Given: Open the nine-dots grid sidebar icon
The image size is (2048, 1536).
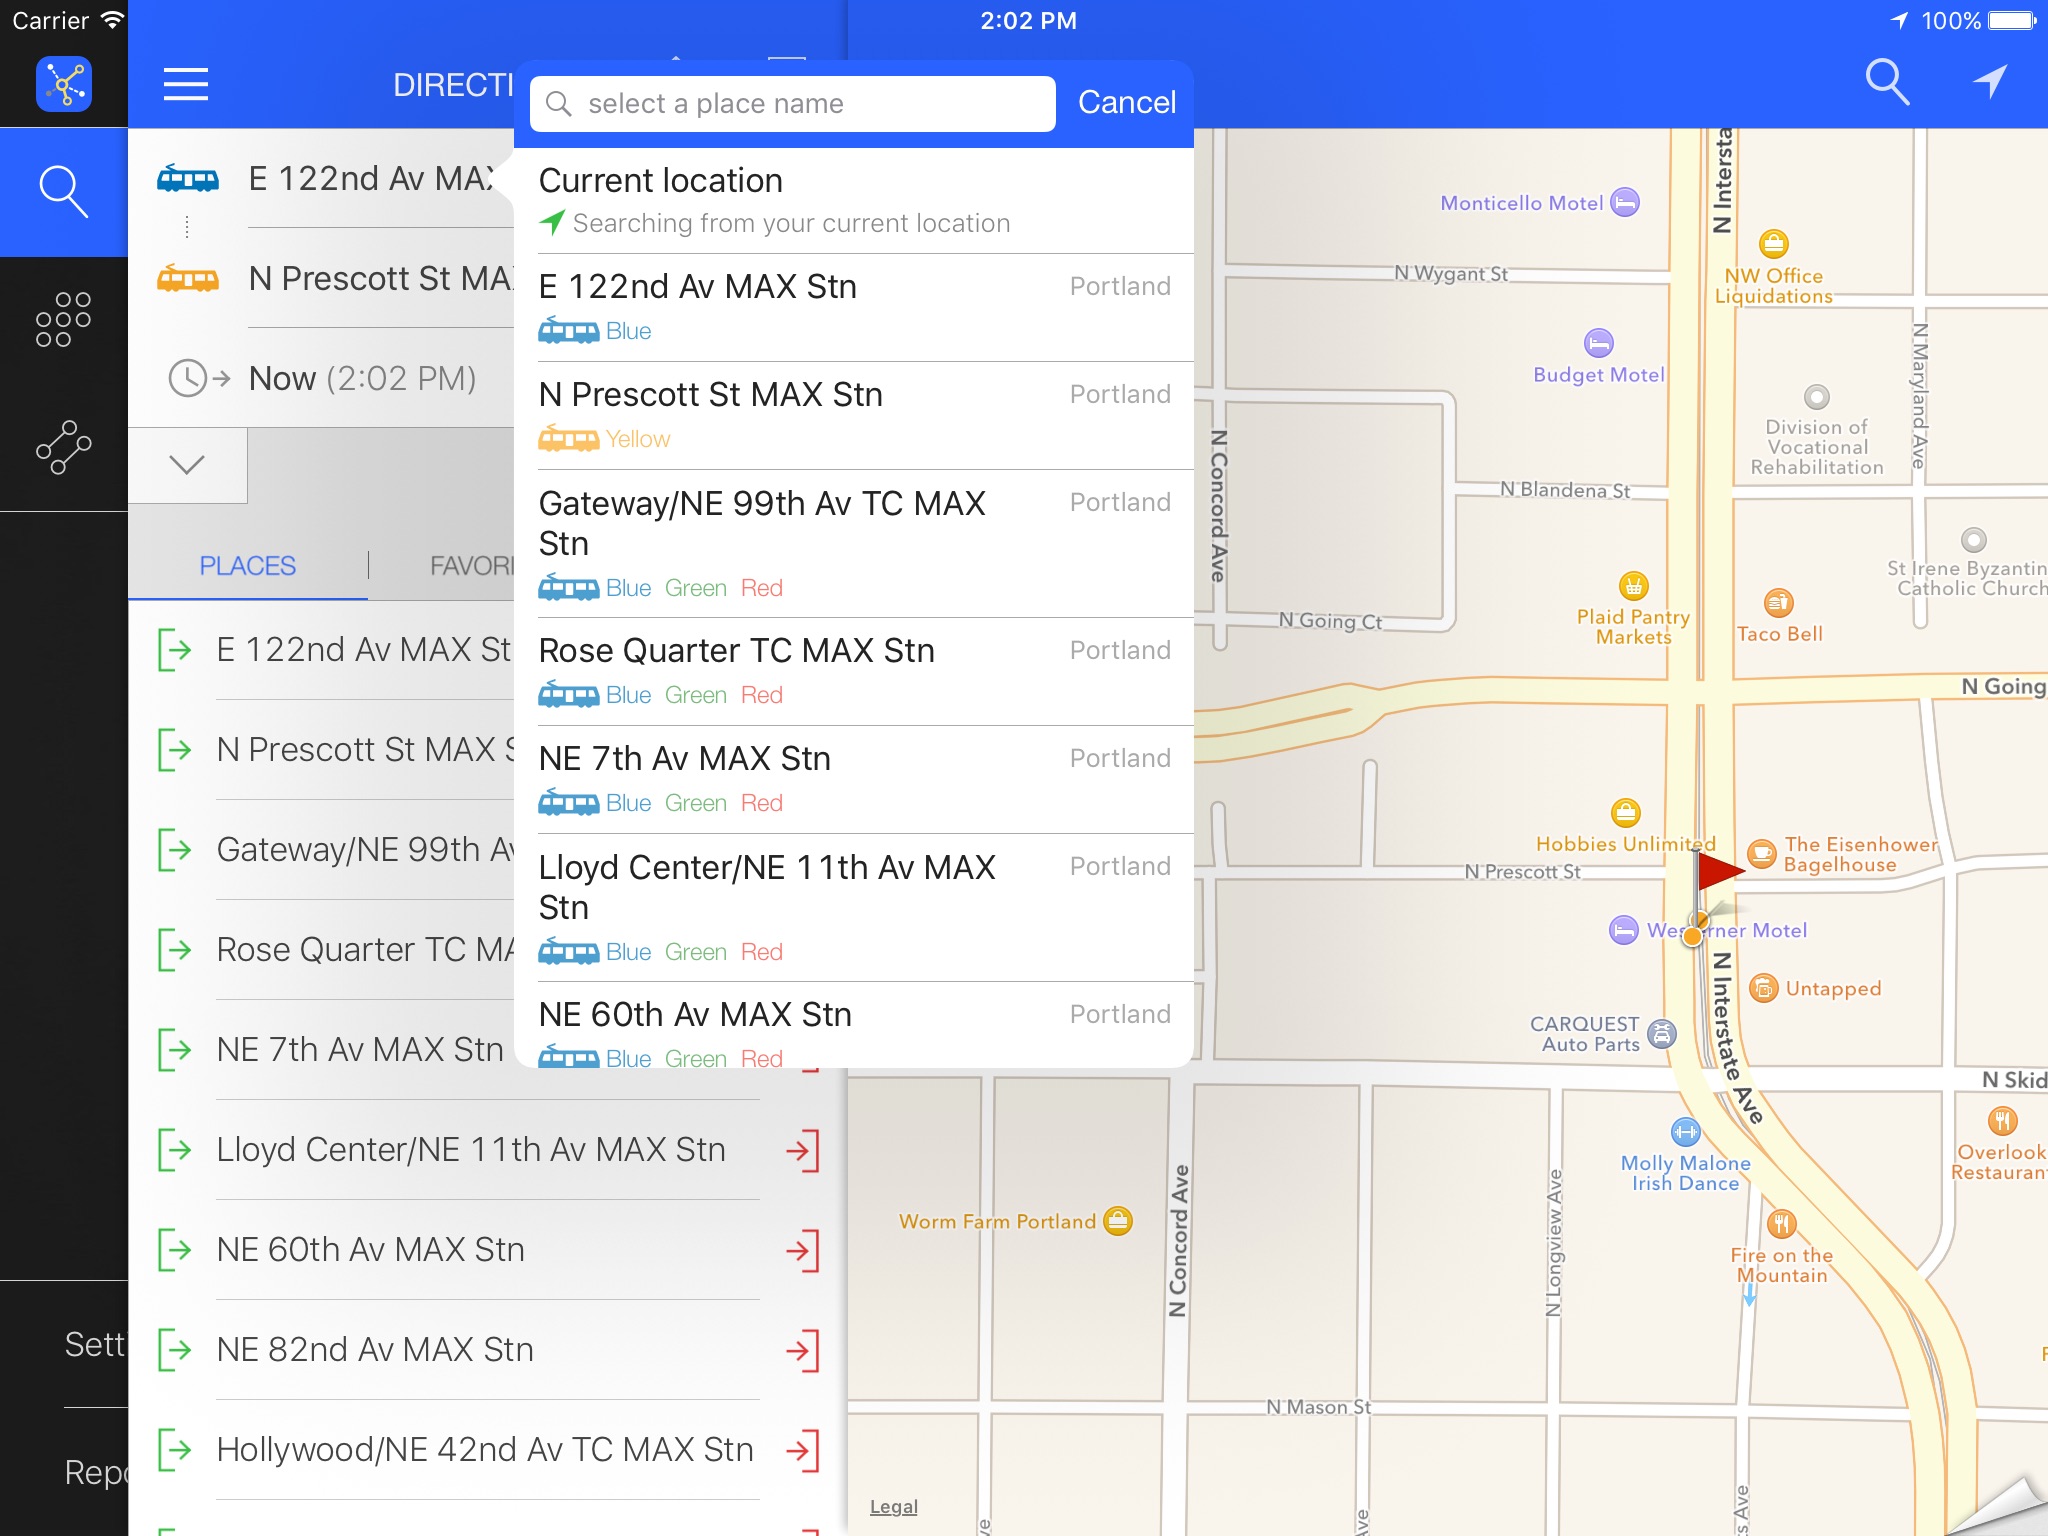Looking at the screenshot, I should [x=64, y=320].
